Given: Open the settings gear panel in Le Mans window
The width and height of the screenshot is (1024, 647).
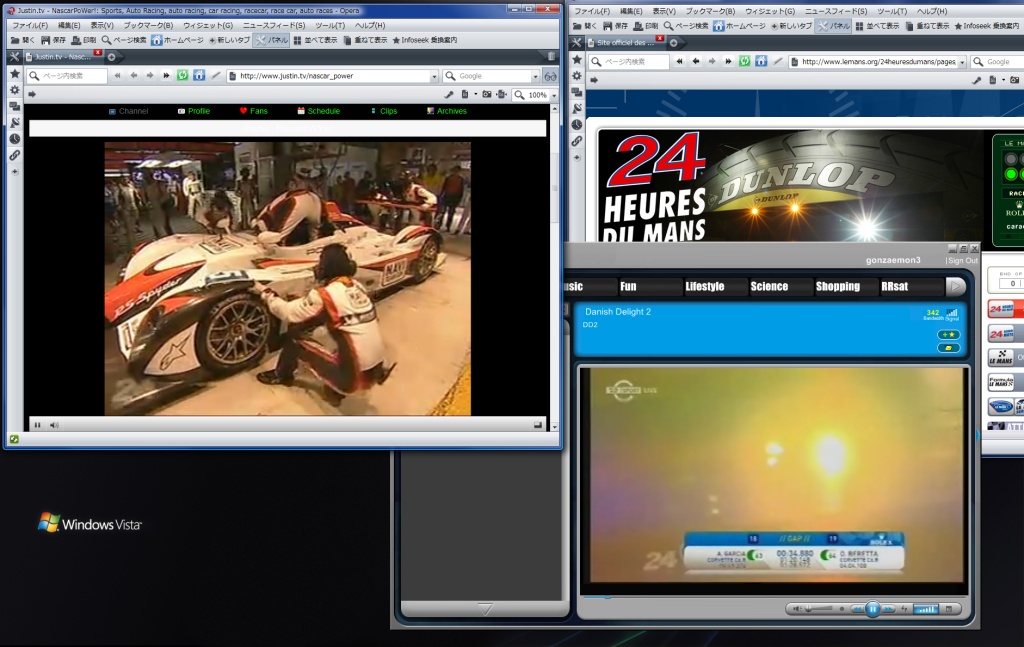Looking at the screenshot, I should pyautogui.click(x=577, y=76).
